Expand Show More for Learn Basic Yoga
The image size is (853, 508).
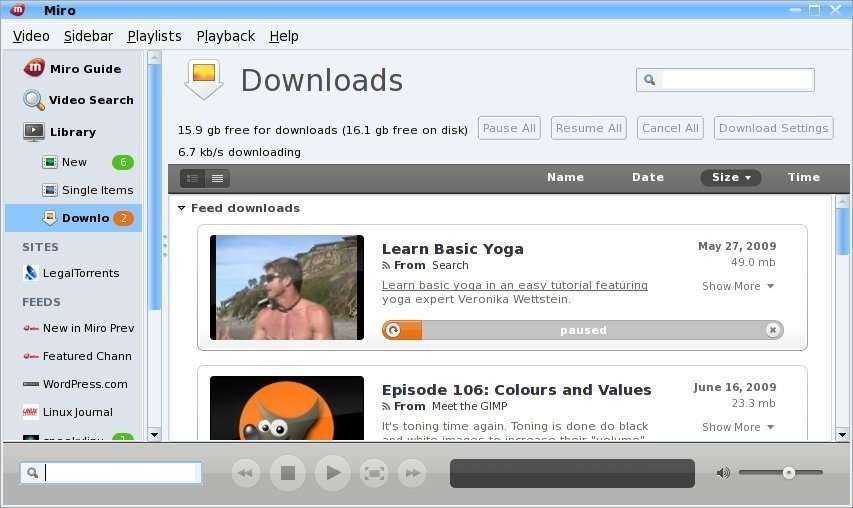coord(738,286)
